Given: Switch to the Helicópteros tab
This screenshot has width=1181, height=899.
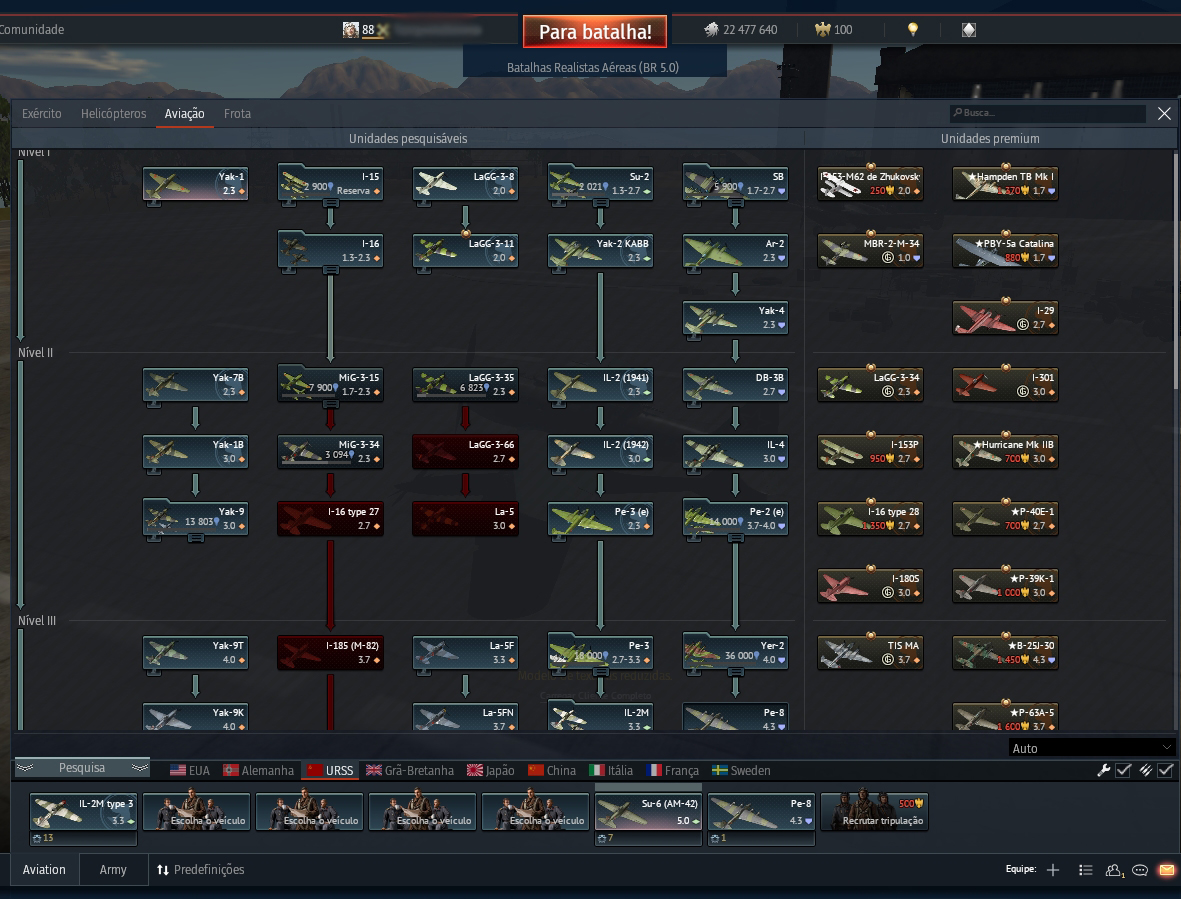Looking at the screenshot, I should tap(114, 114).
